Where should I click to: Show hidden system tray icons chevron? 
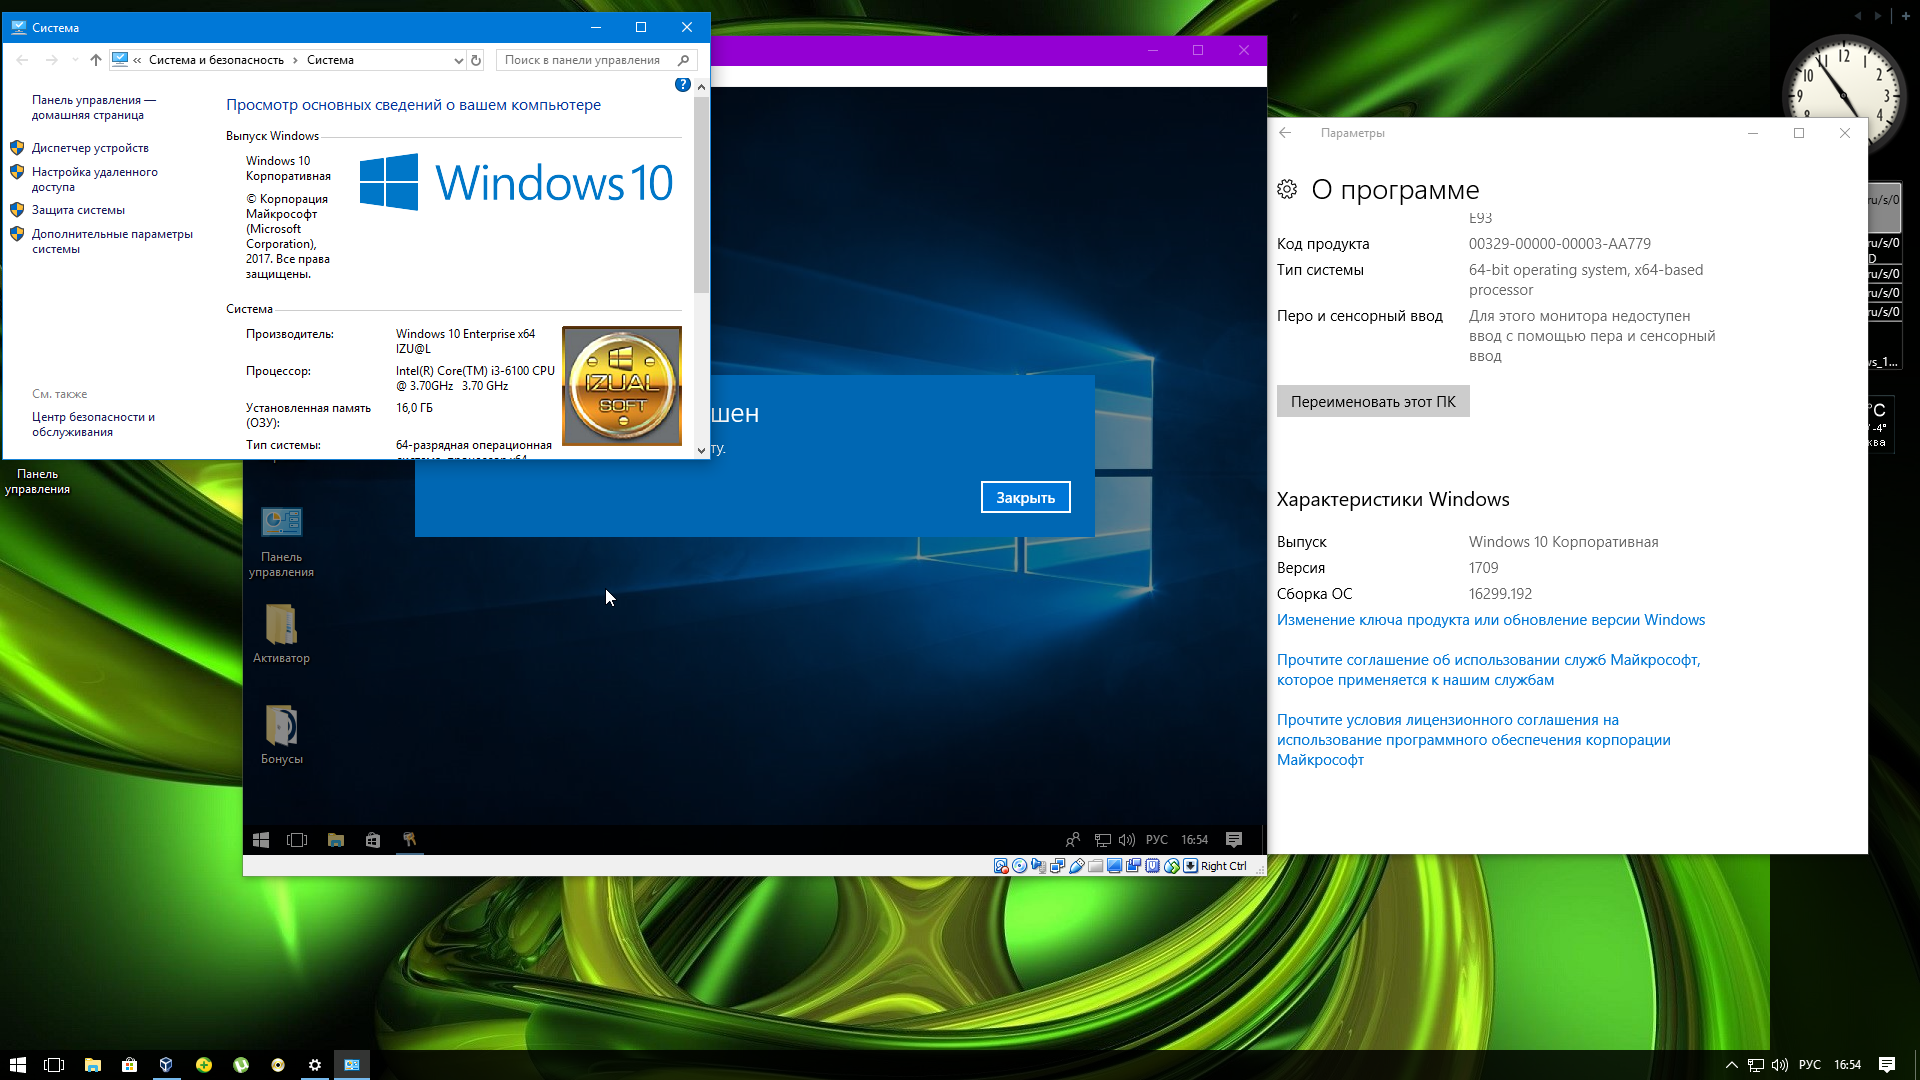pyautogui.click(x=1731, y=1065)
